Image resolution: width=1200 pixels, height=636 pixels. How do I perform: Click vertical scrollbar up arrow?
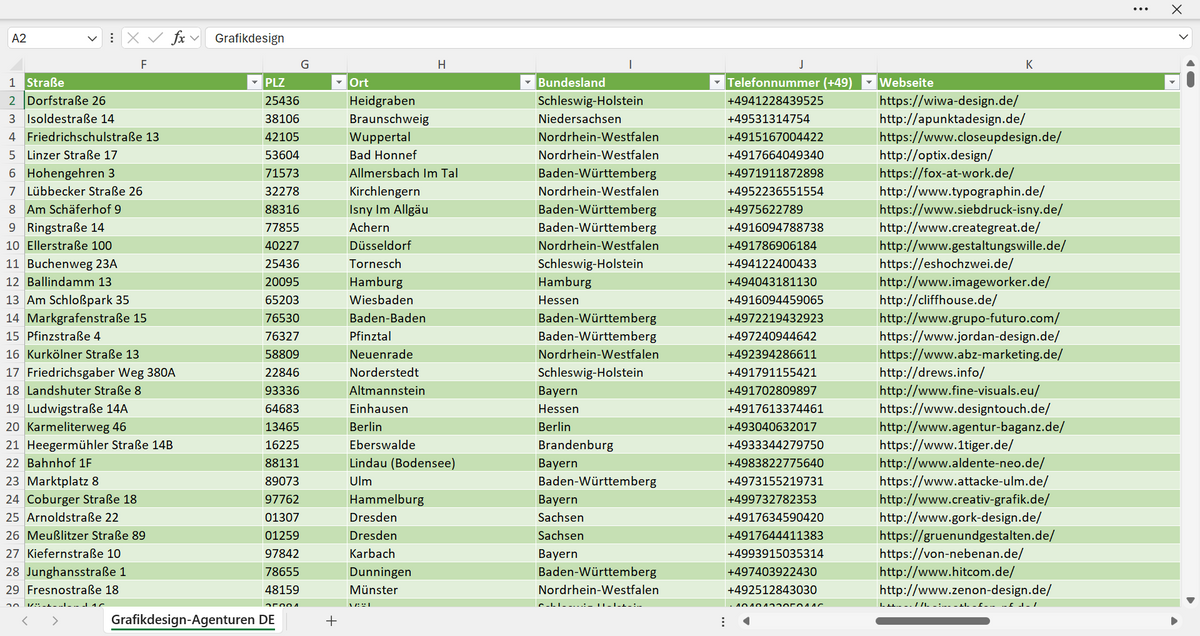[x=1190, y=64]
